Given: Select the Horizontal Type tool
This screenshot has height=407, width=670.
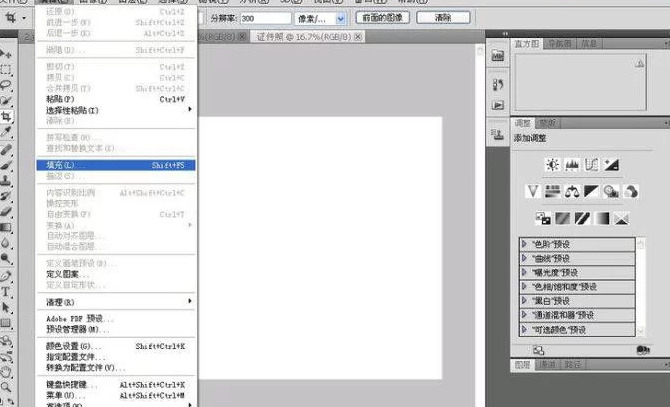Looking at the screenshot, I should point(6,292).
